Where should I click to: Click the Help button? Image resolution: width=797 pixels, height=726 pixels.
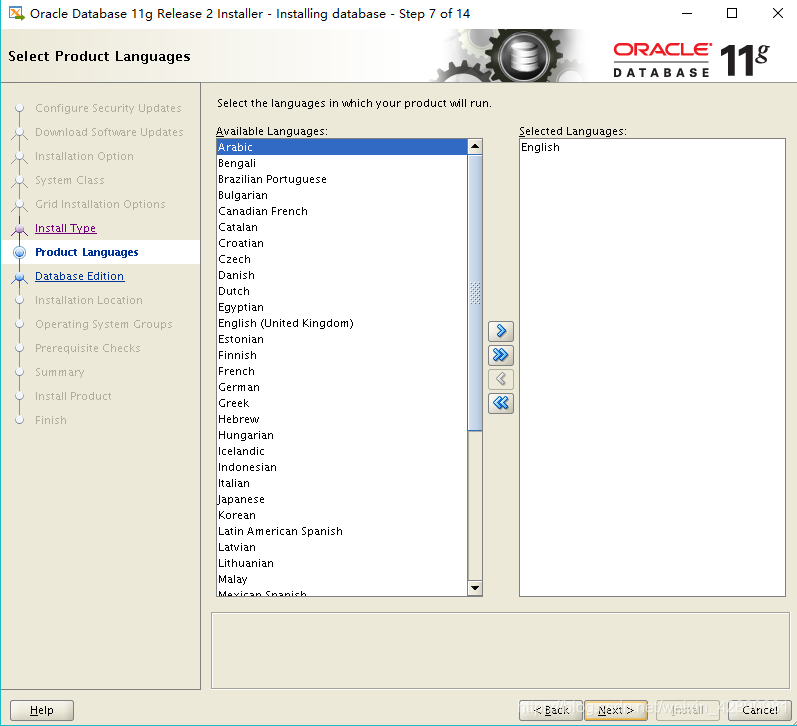tap(42, 710)
